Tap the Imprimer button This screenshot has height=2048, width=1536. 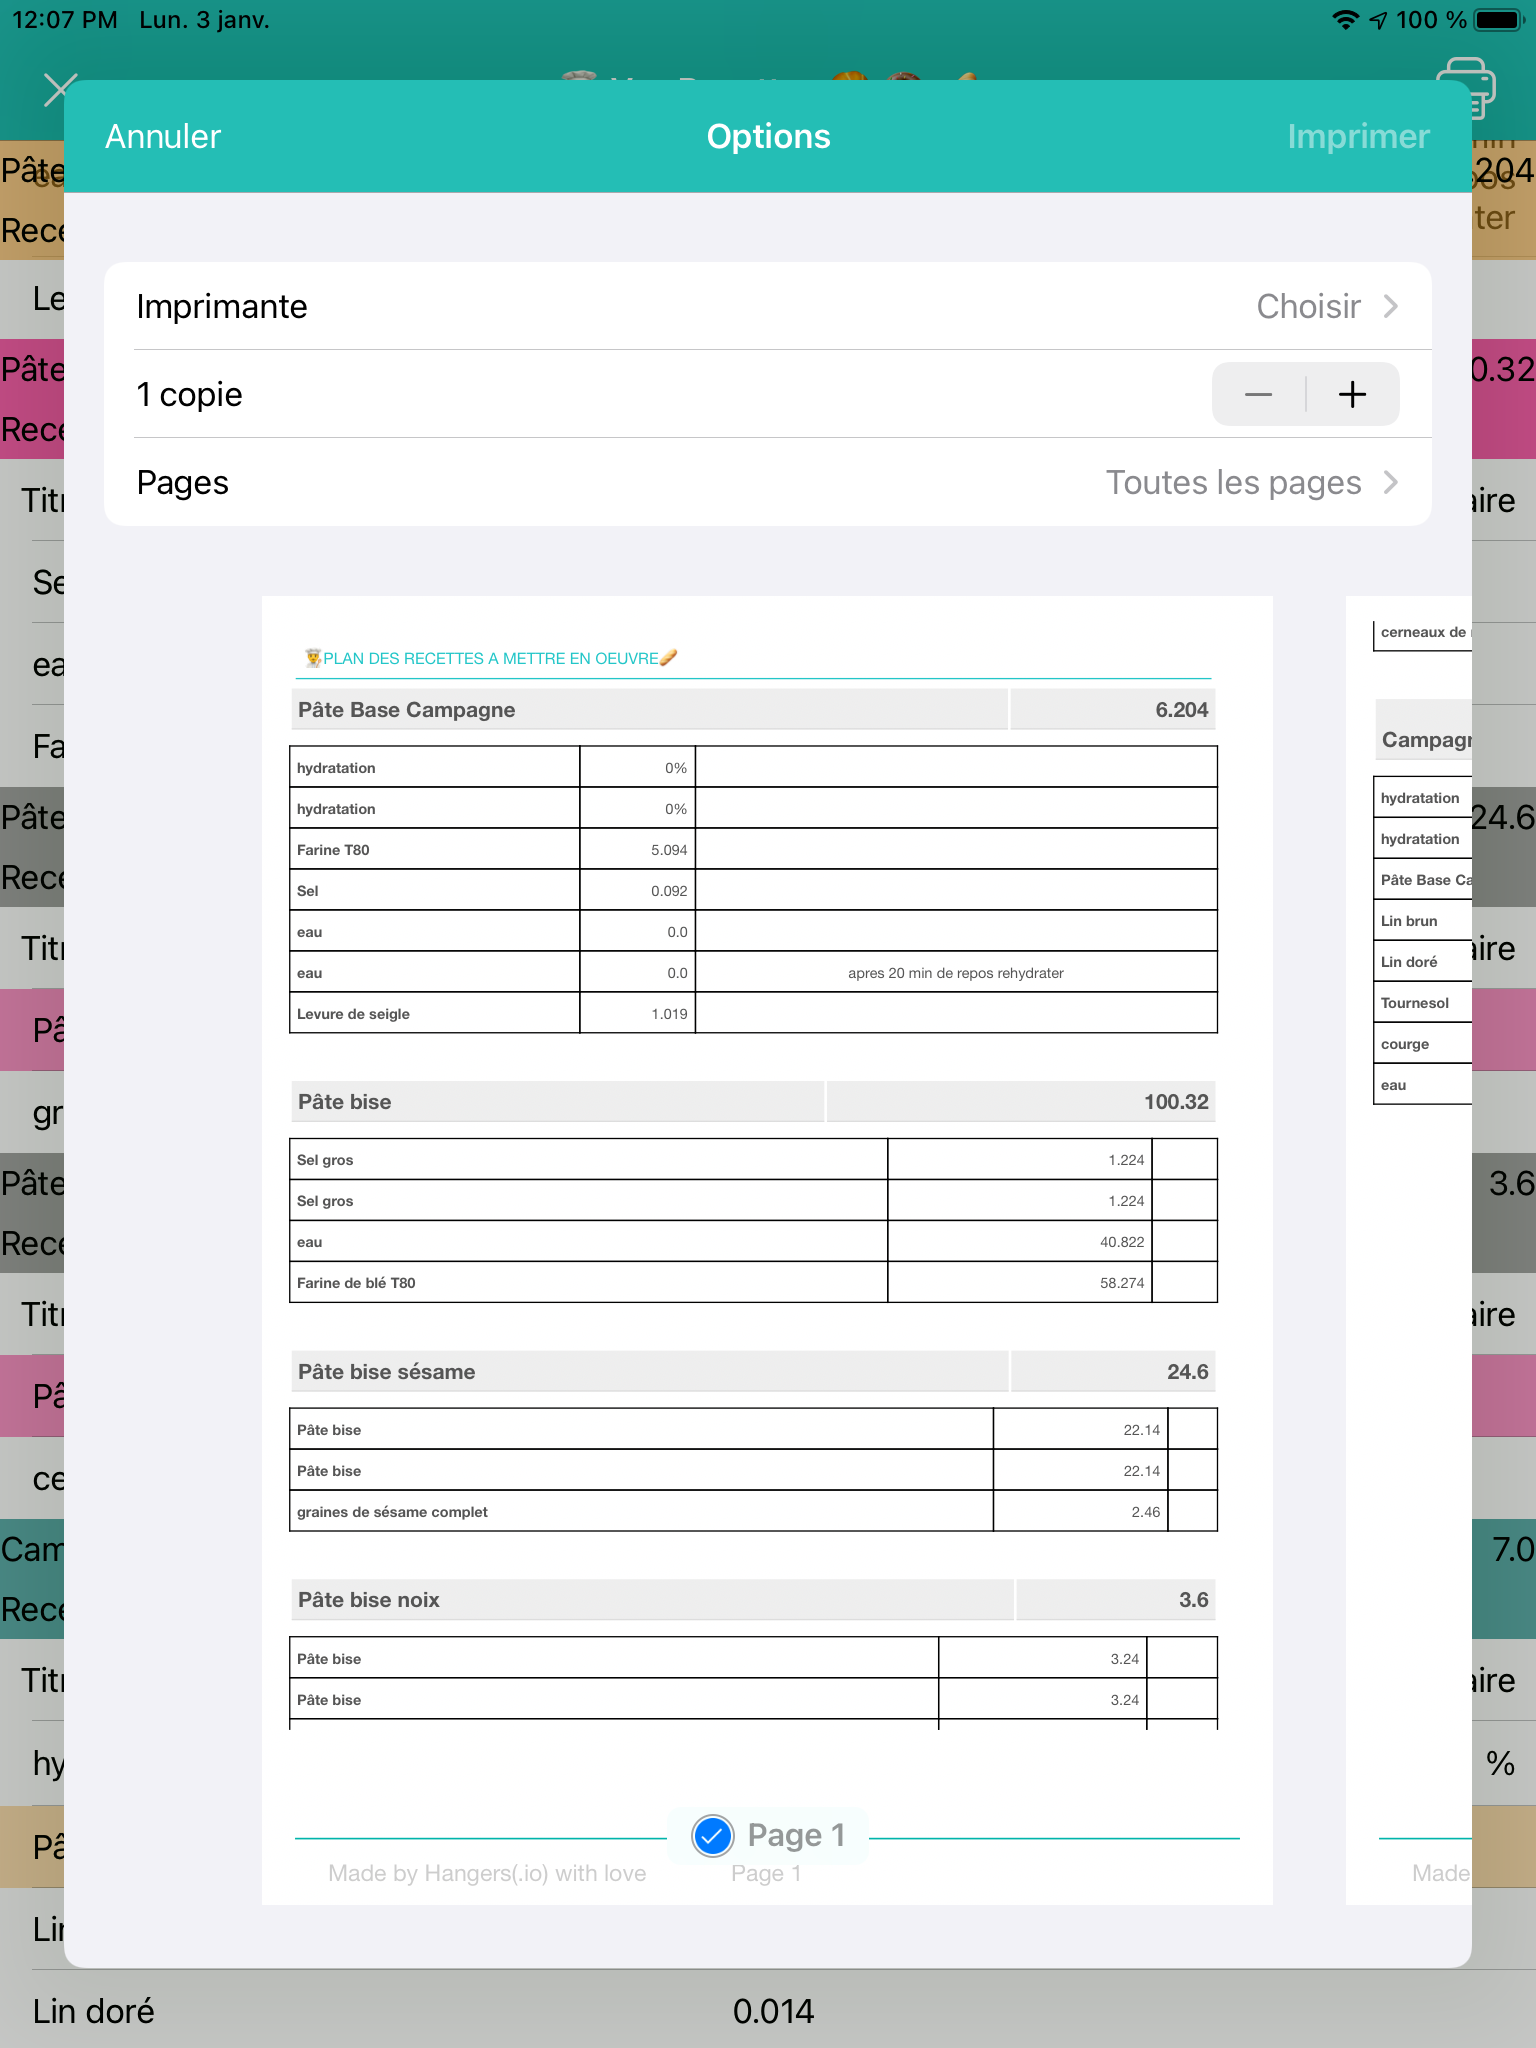[x=1358, y=136]
